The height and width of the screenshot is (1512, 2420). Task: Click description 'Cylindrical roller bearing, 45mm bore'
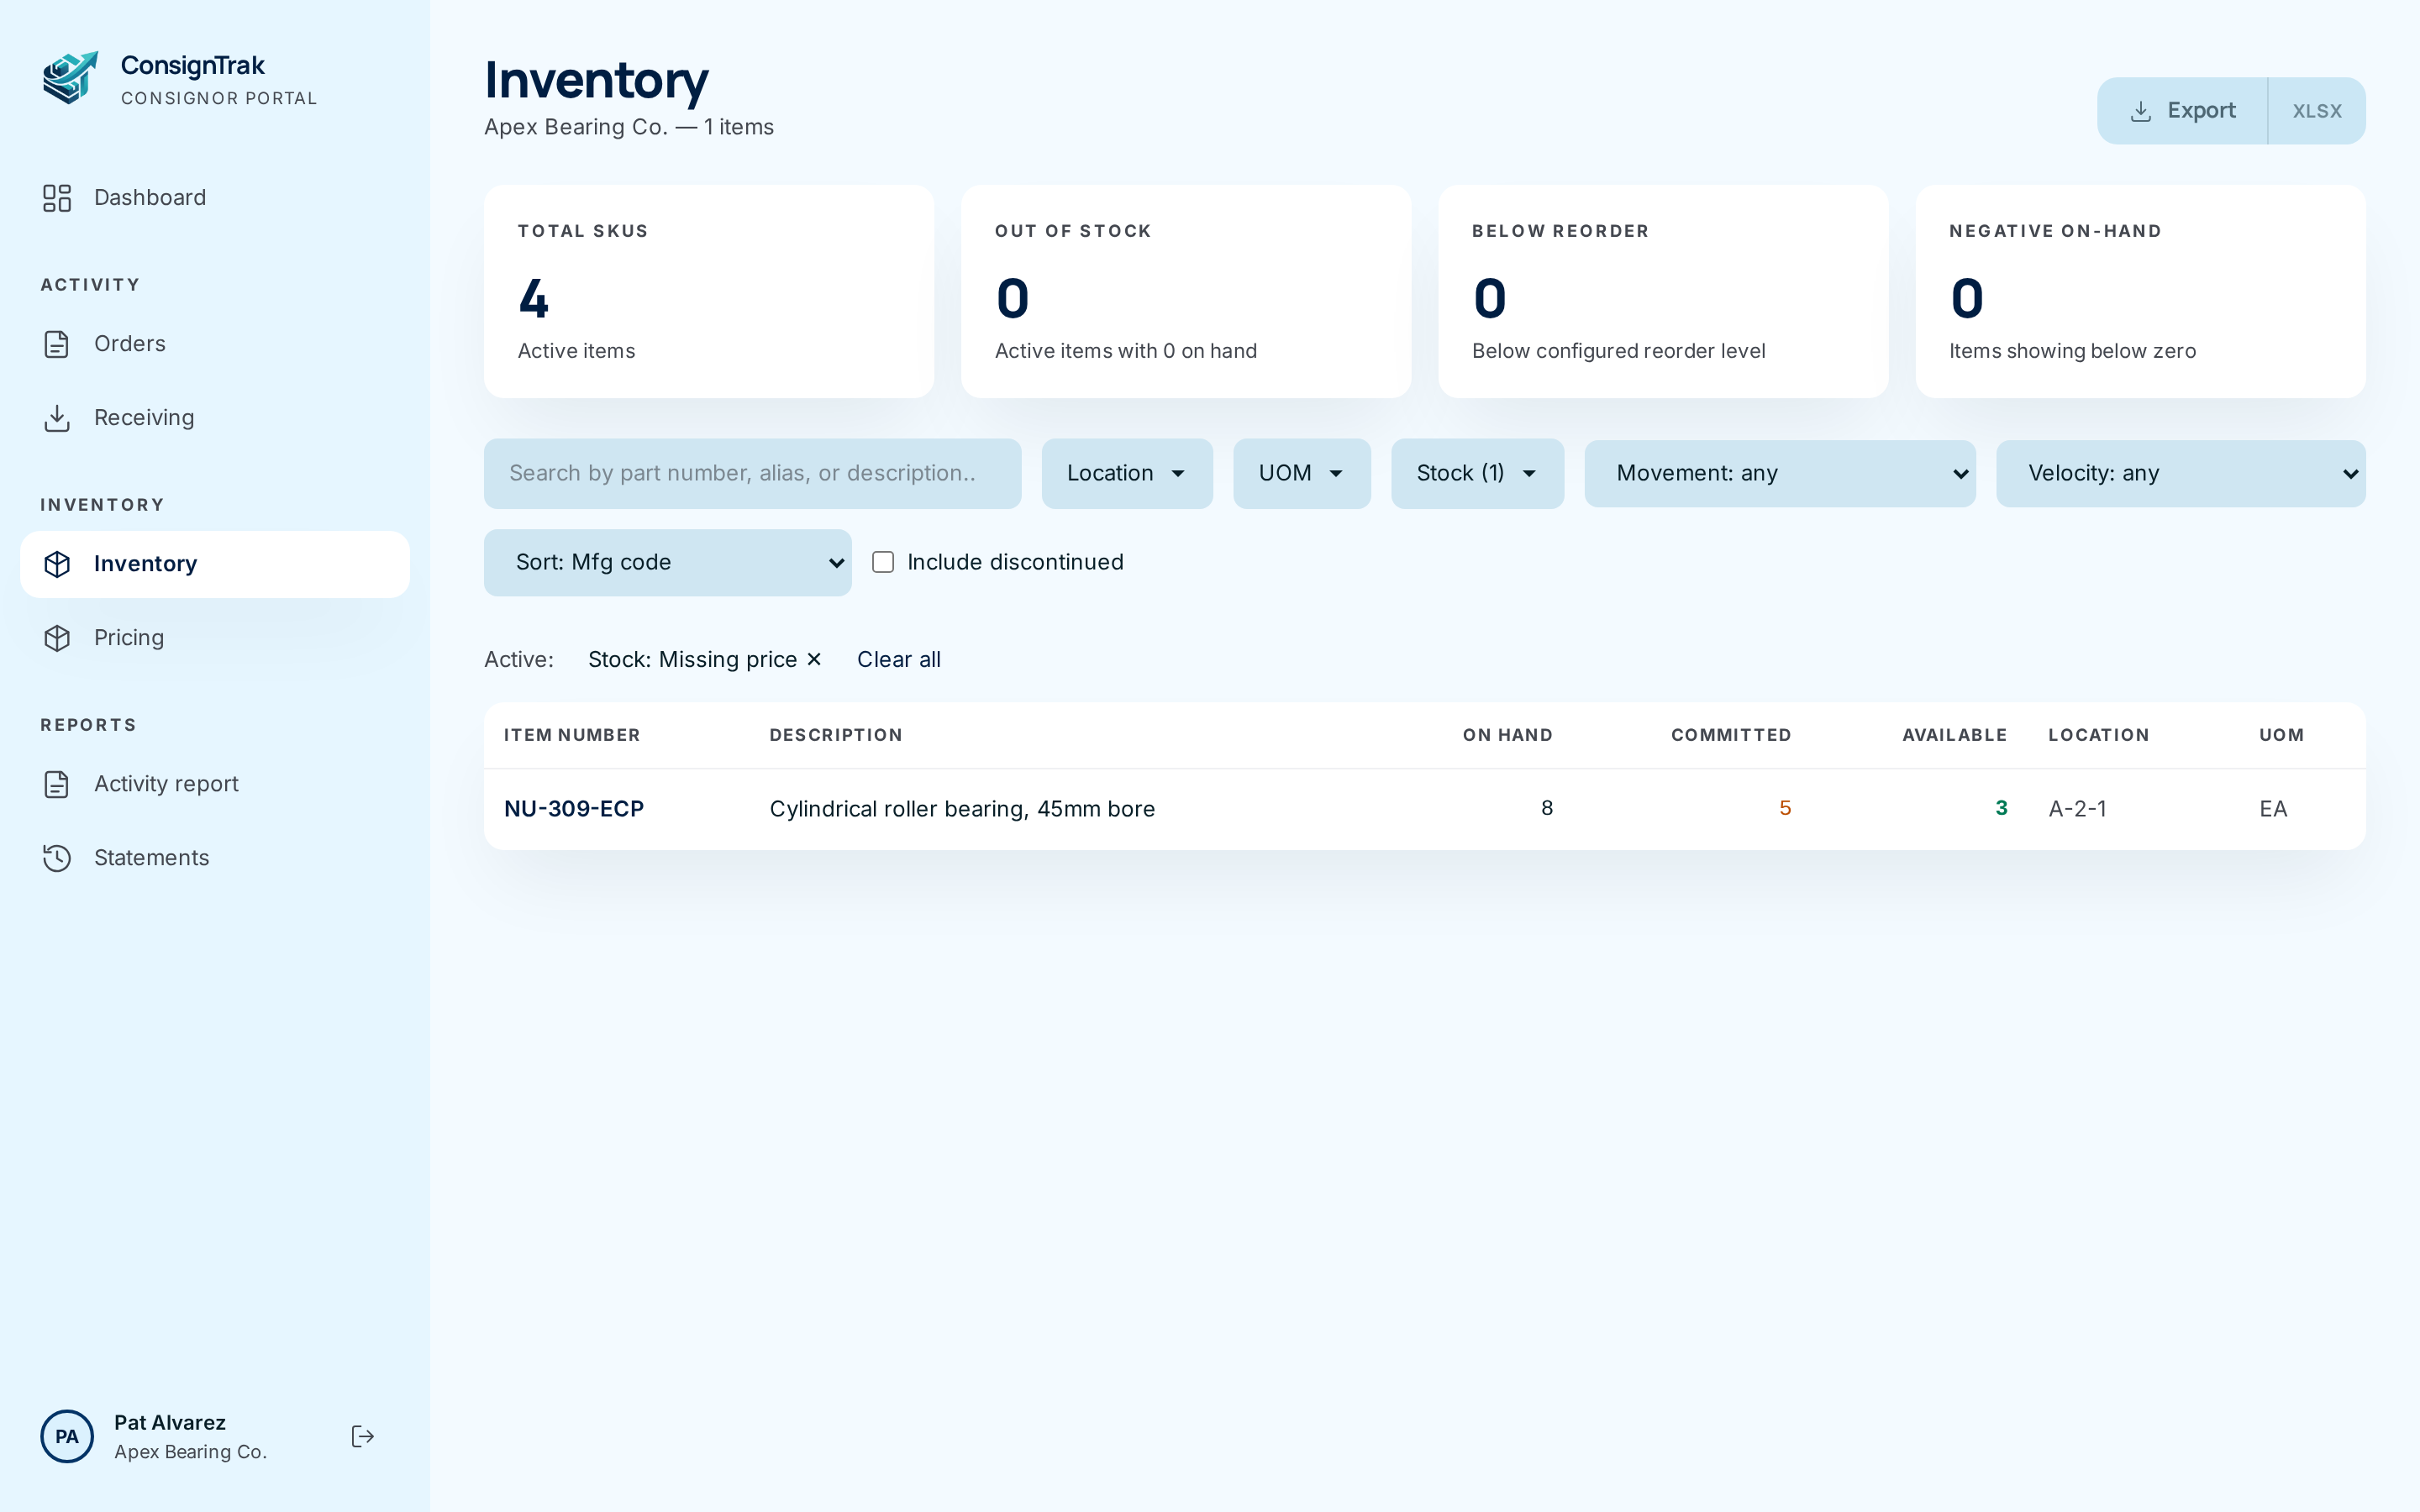pyautogui.click(x=962, y=809)
